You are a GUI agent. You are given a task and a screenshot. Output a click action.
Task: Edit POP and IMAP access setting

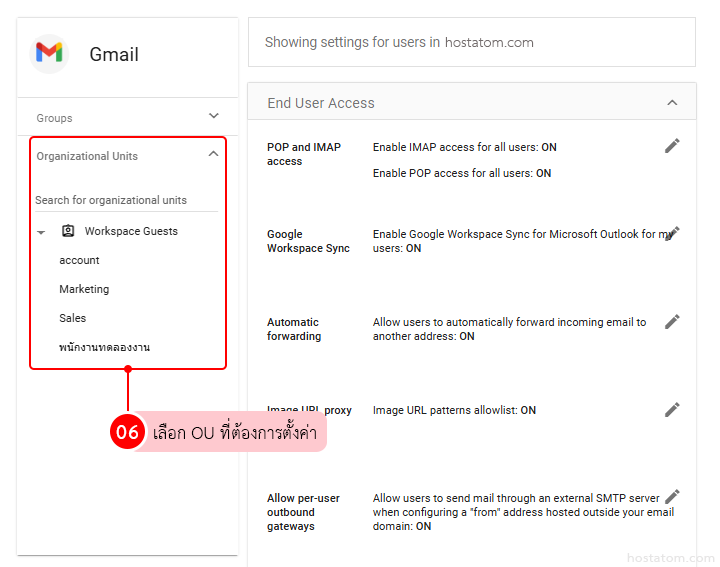tap(672, 146)
